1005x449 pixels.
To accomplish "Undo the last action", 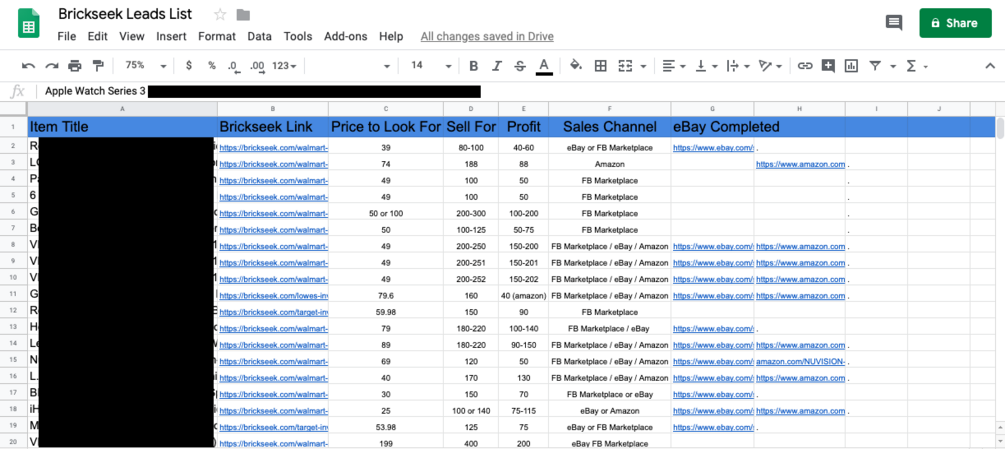I will pyautogui.click(x=28, y=65).
